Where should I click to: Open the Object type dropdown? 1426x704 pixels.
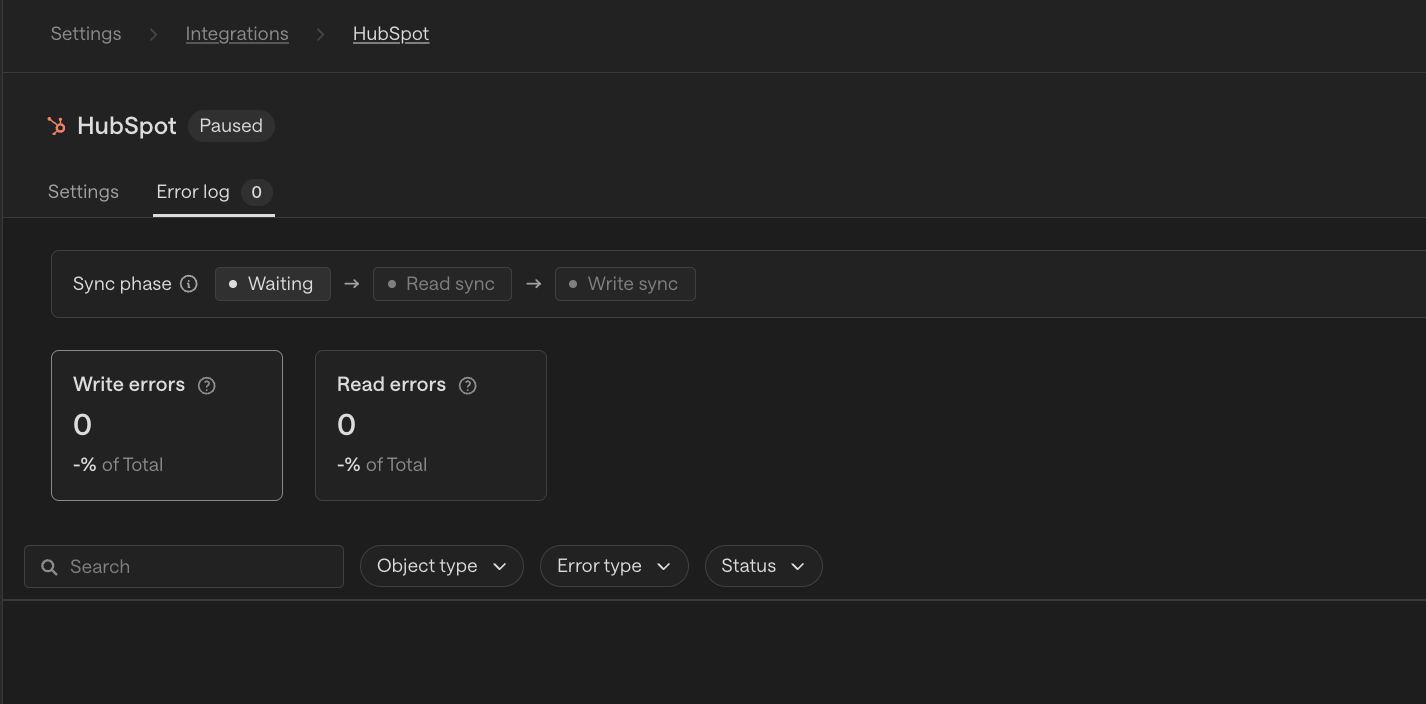(x=442, y=566)
